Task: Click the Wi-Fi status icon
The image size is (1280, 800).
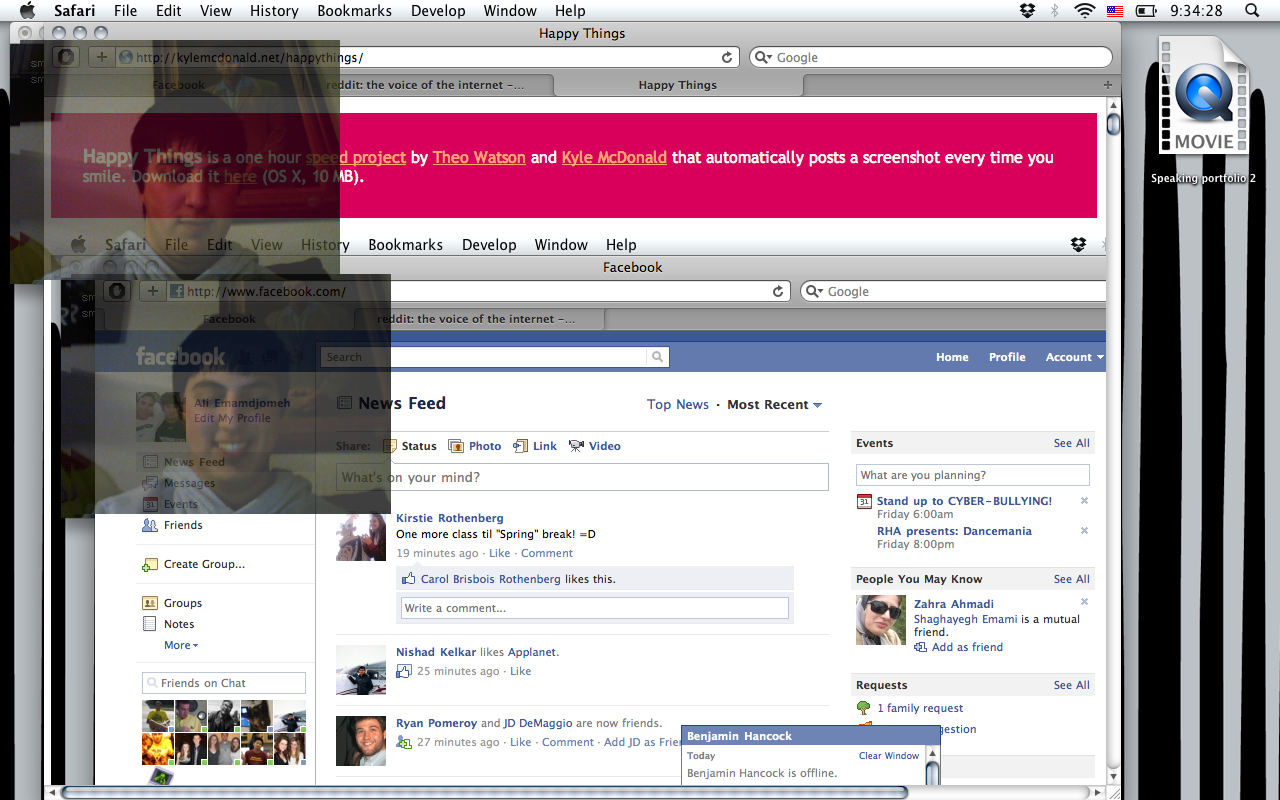Action: (1084, 11)
